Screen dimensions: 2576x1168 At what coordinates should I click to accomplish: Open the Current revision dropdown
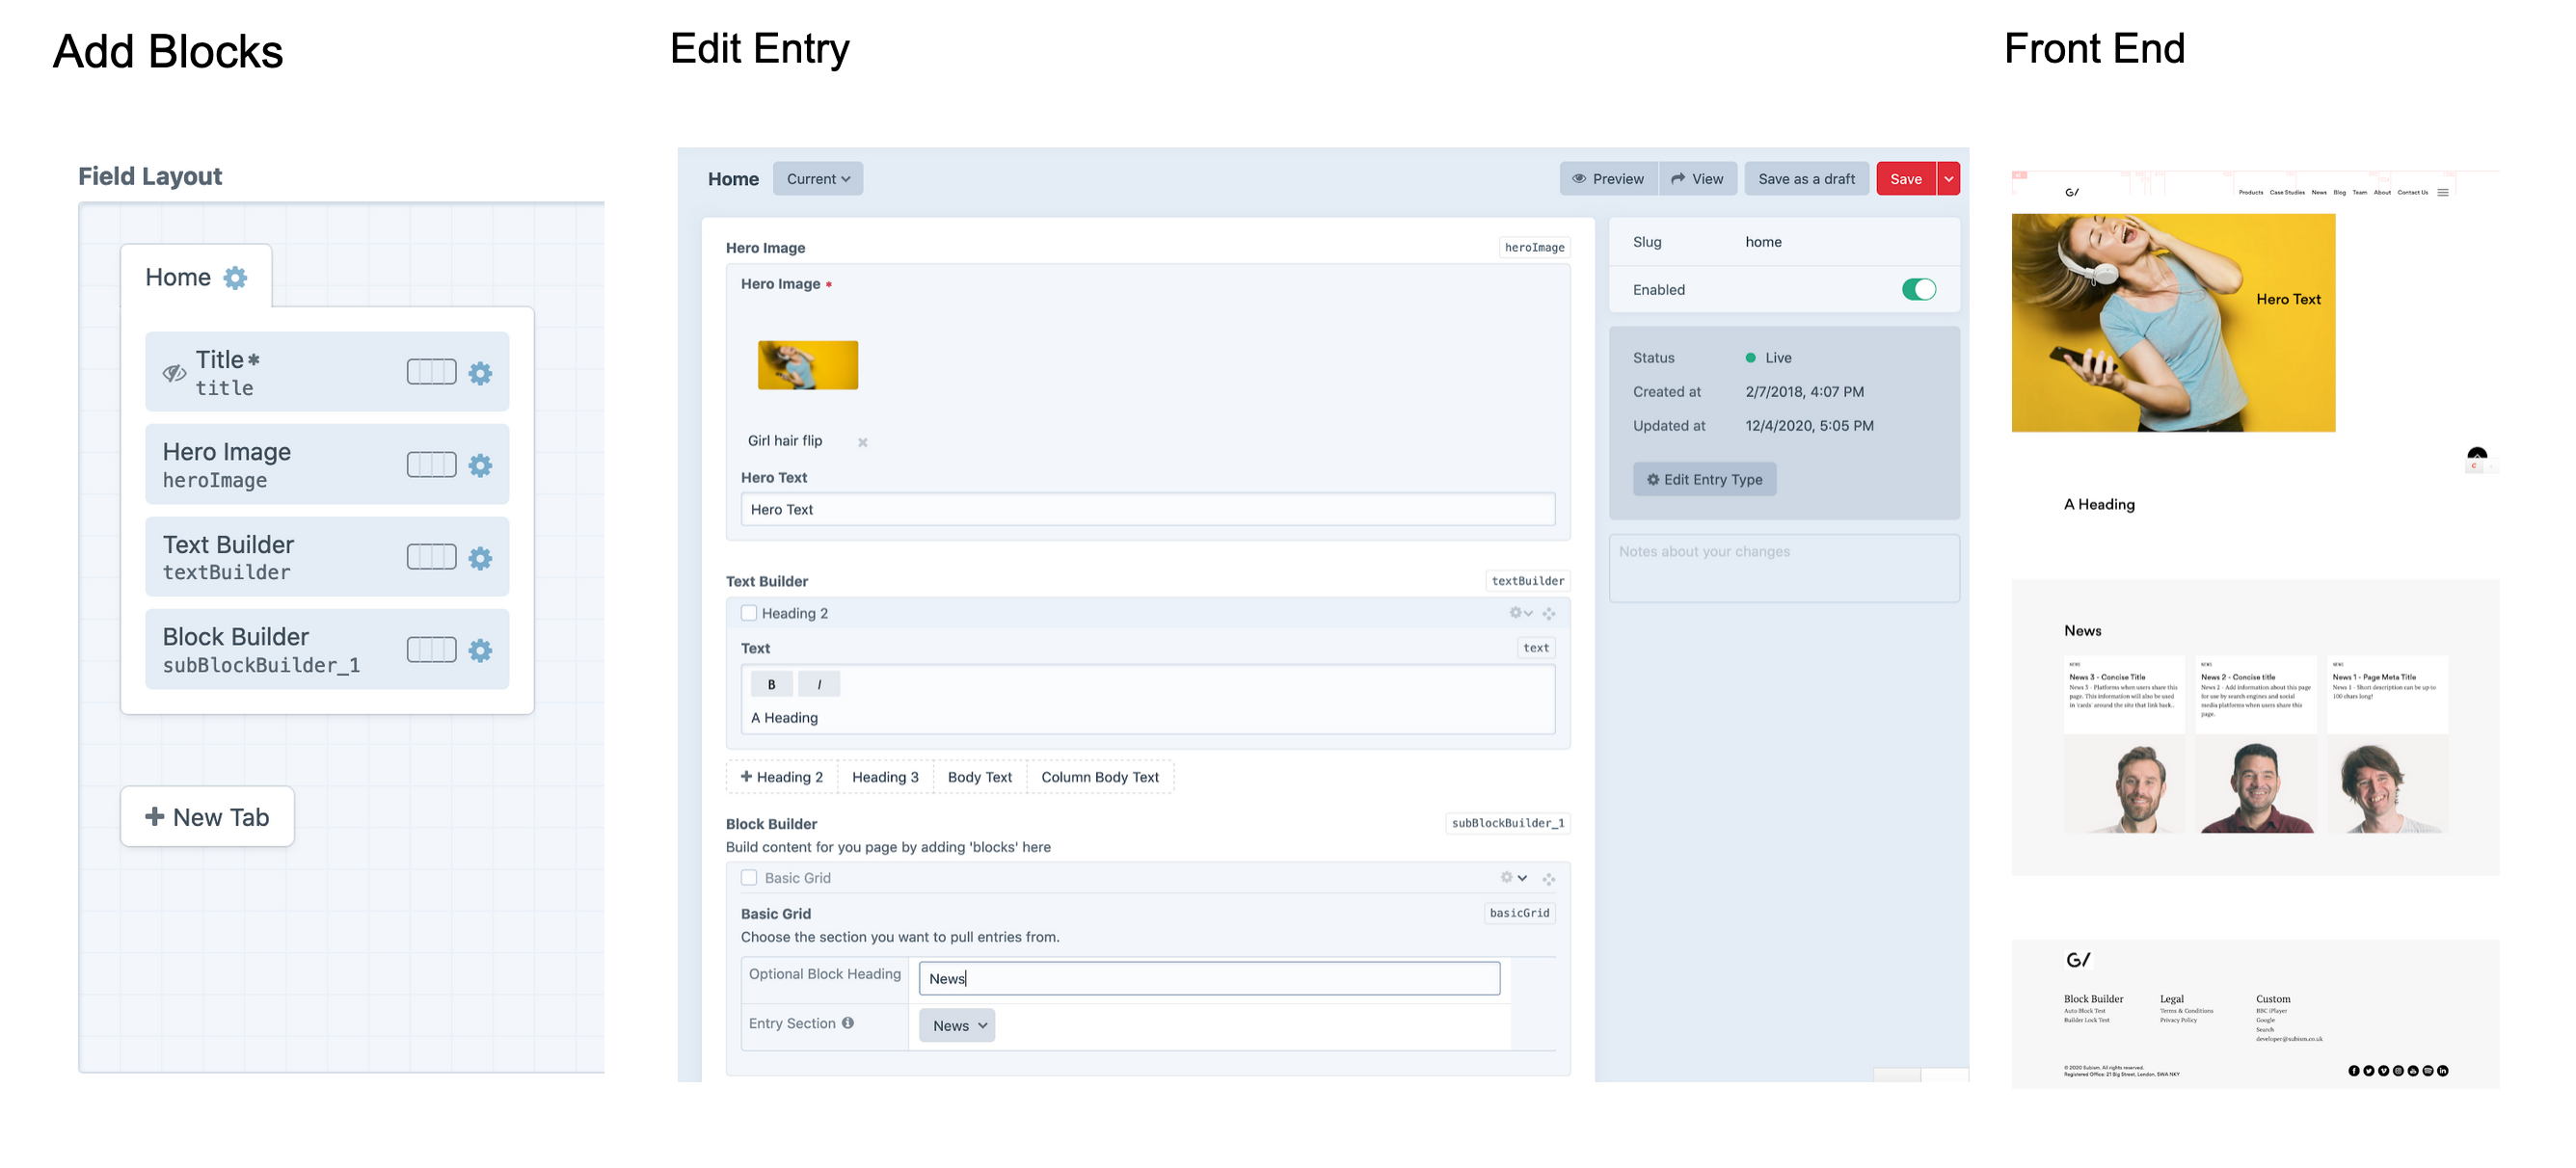(817, 178)
